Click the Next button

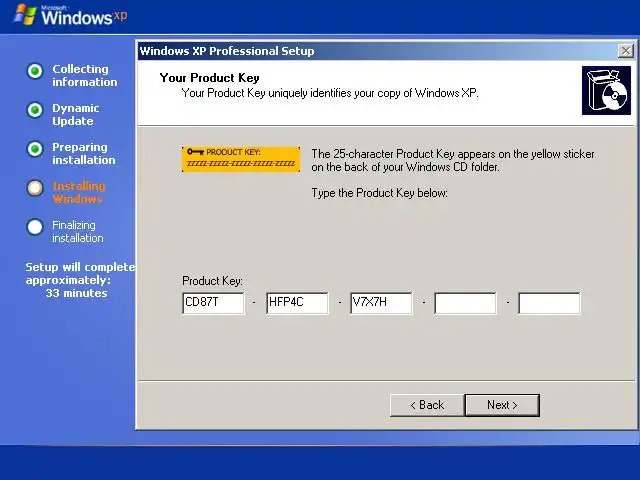click(502, 405)
